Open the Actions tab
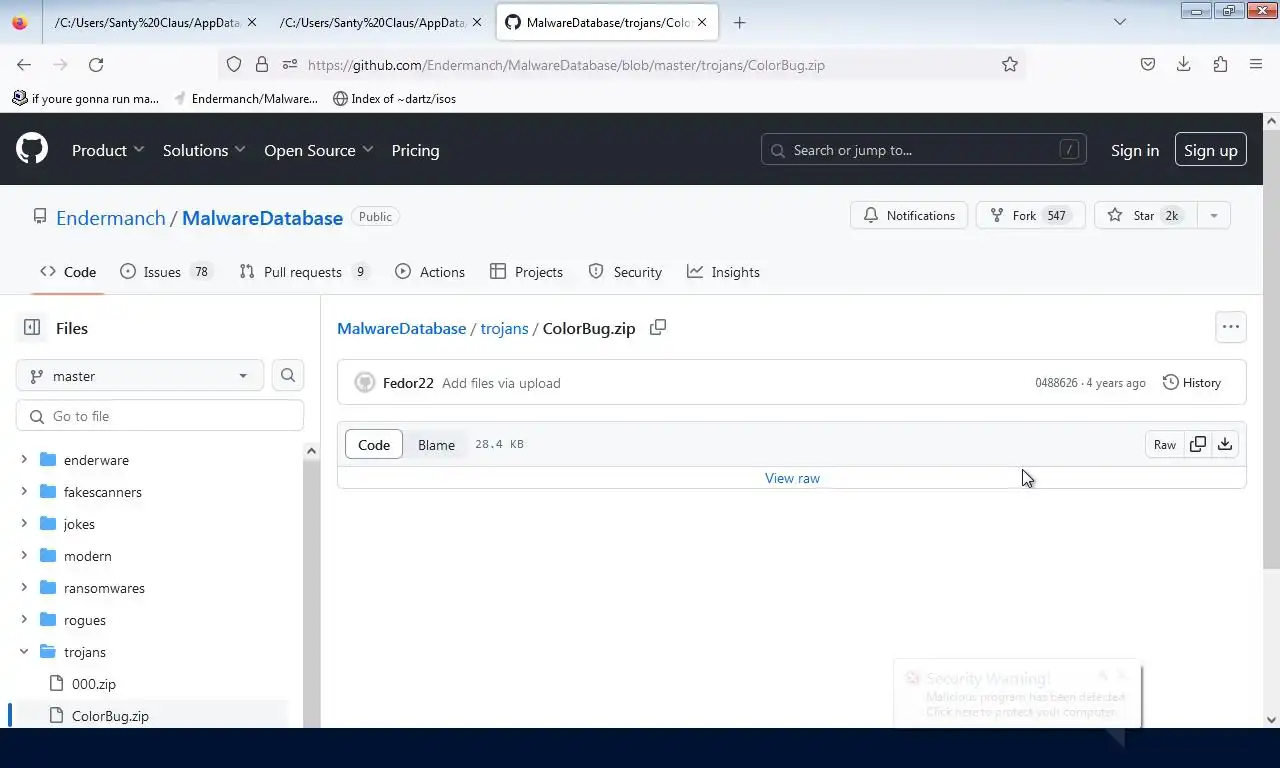 [430, 272]
